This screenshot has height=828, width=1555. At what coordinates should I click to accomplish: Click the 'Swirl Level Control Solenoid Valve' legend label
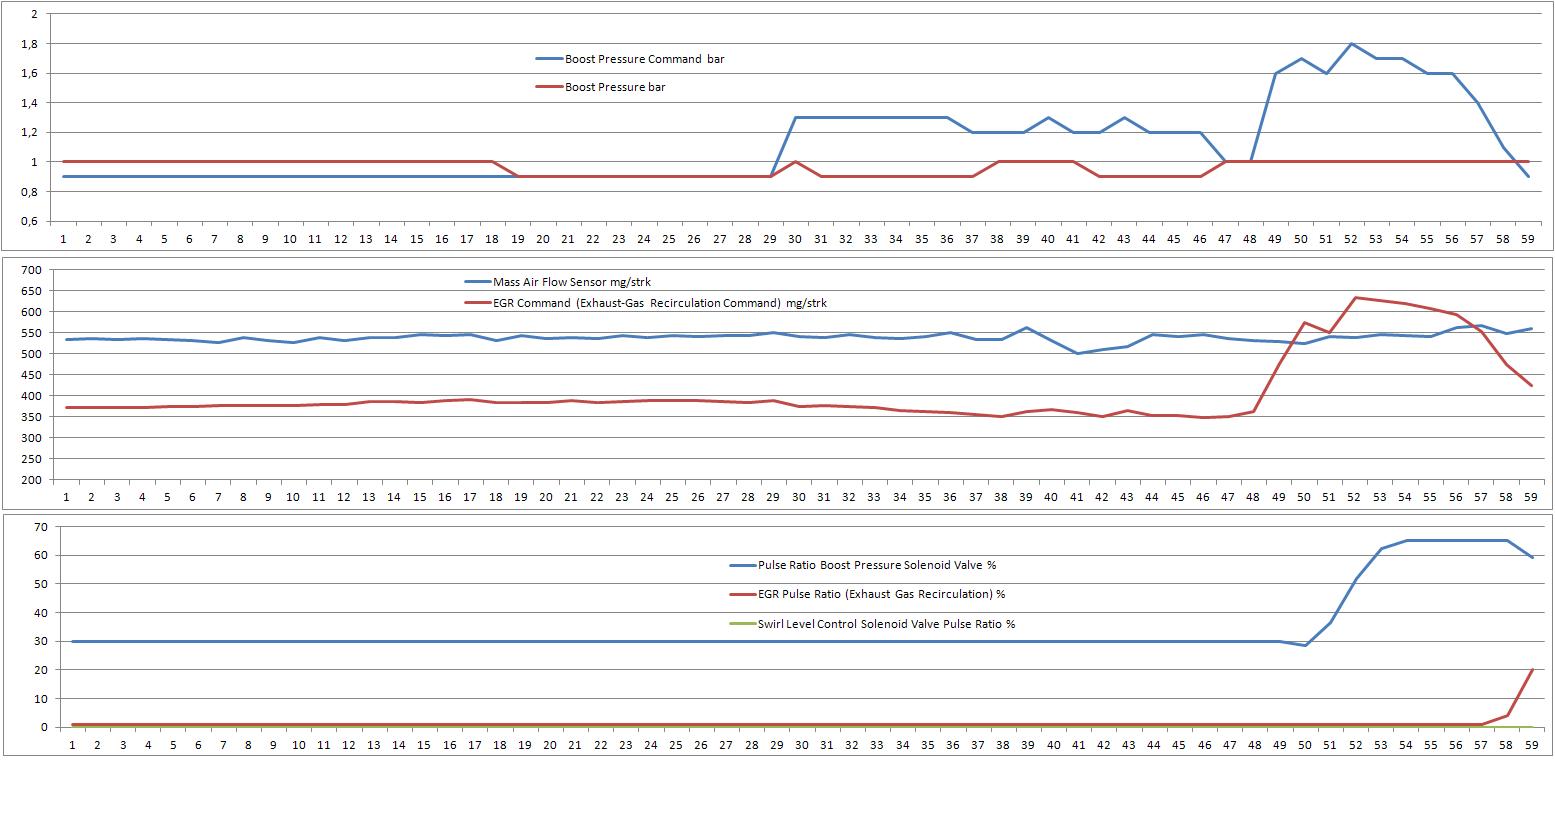pos(886,624)
